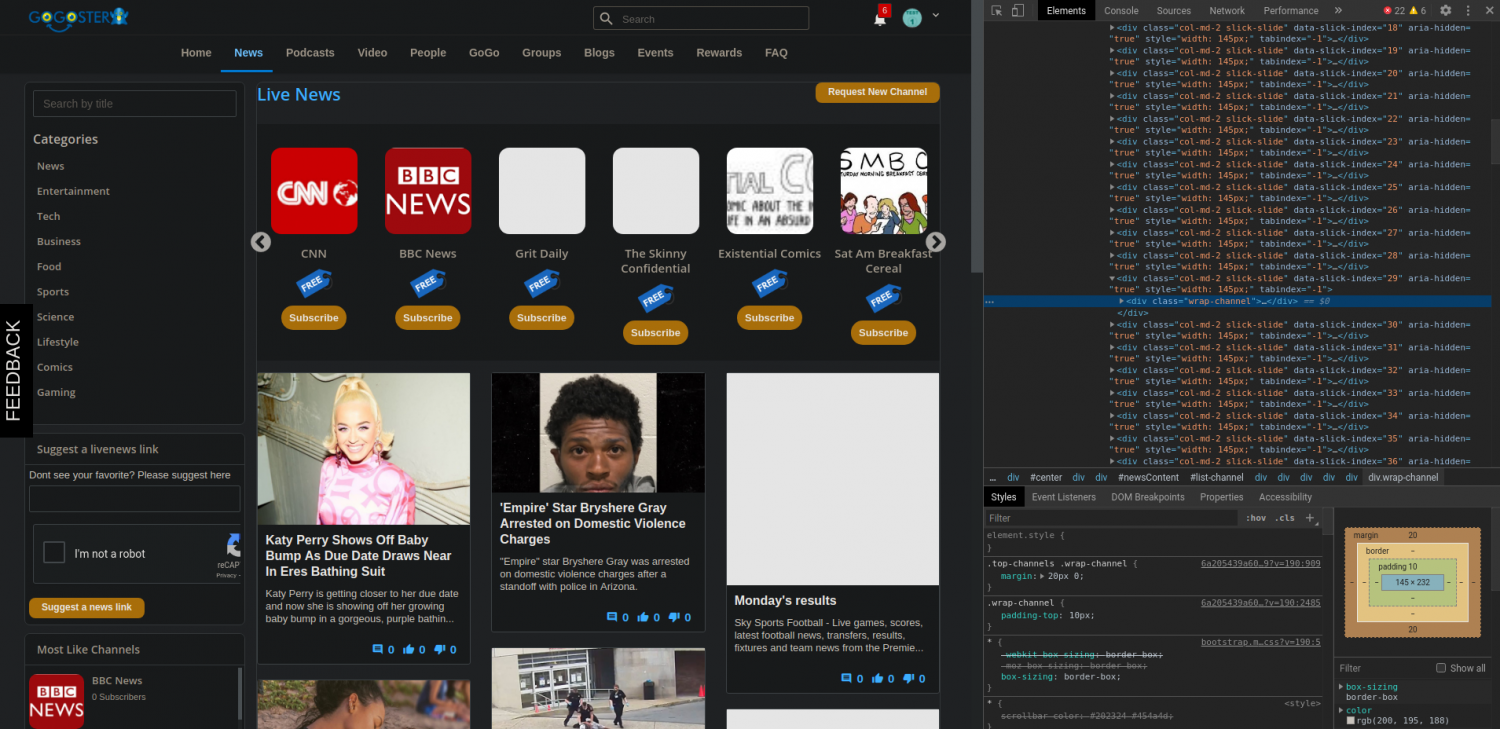Focus the Search by title field
The height and width of the screenshot is (729, 1500).
[135, 104]
